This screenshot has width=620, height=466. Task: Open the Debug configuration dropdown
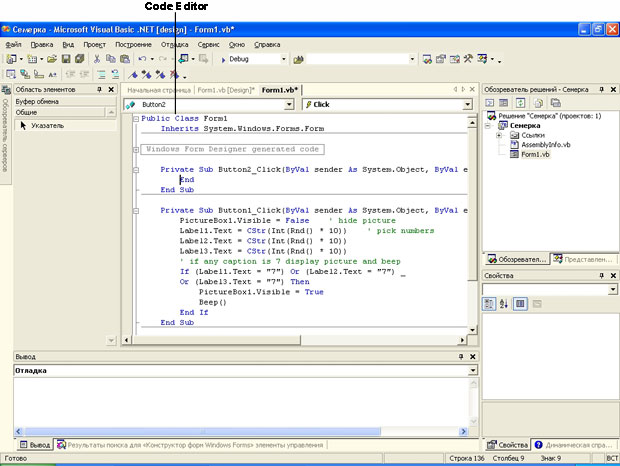click(284, 59)
